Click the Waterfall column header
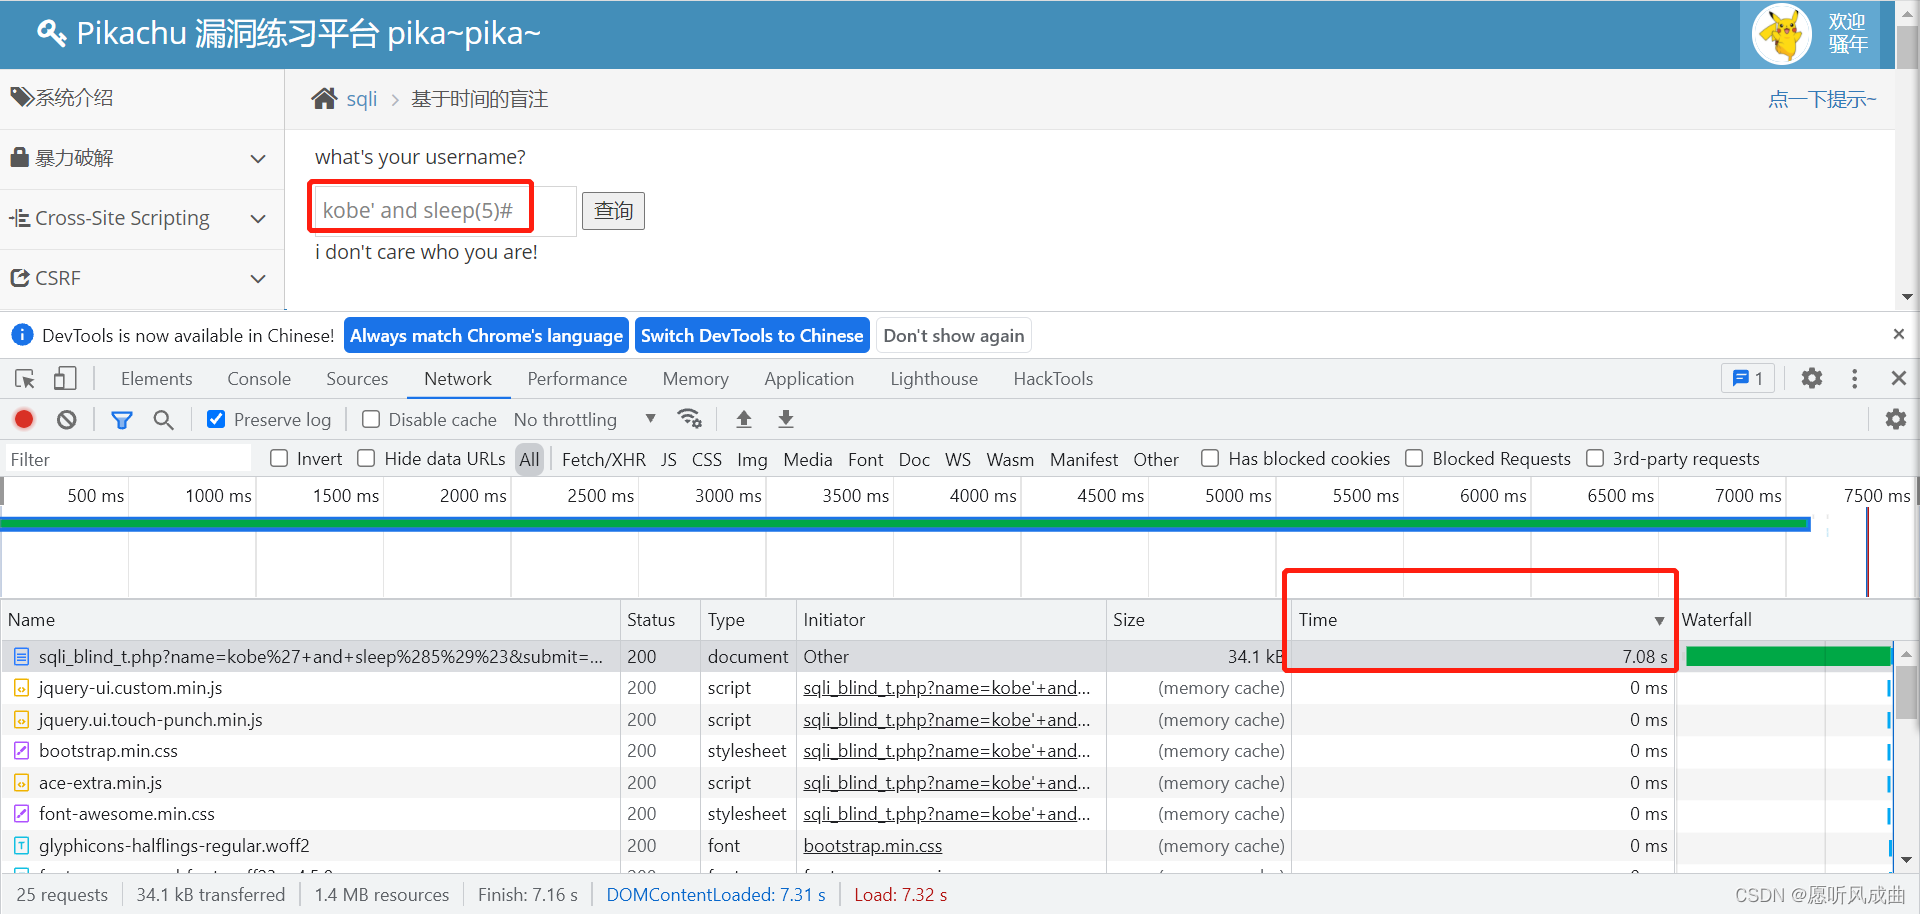 pyautogui.click(x=1785, y=620)
